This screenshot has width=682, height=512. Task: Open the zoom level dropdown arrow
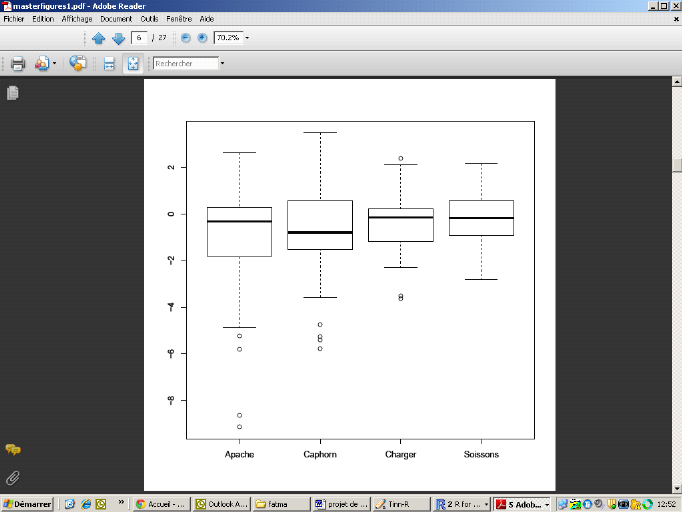tap(247, 38)
